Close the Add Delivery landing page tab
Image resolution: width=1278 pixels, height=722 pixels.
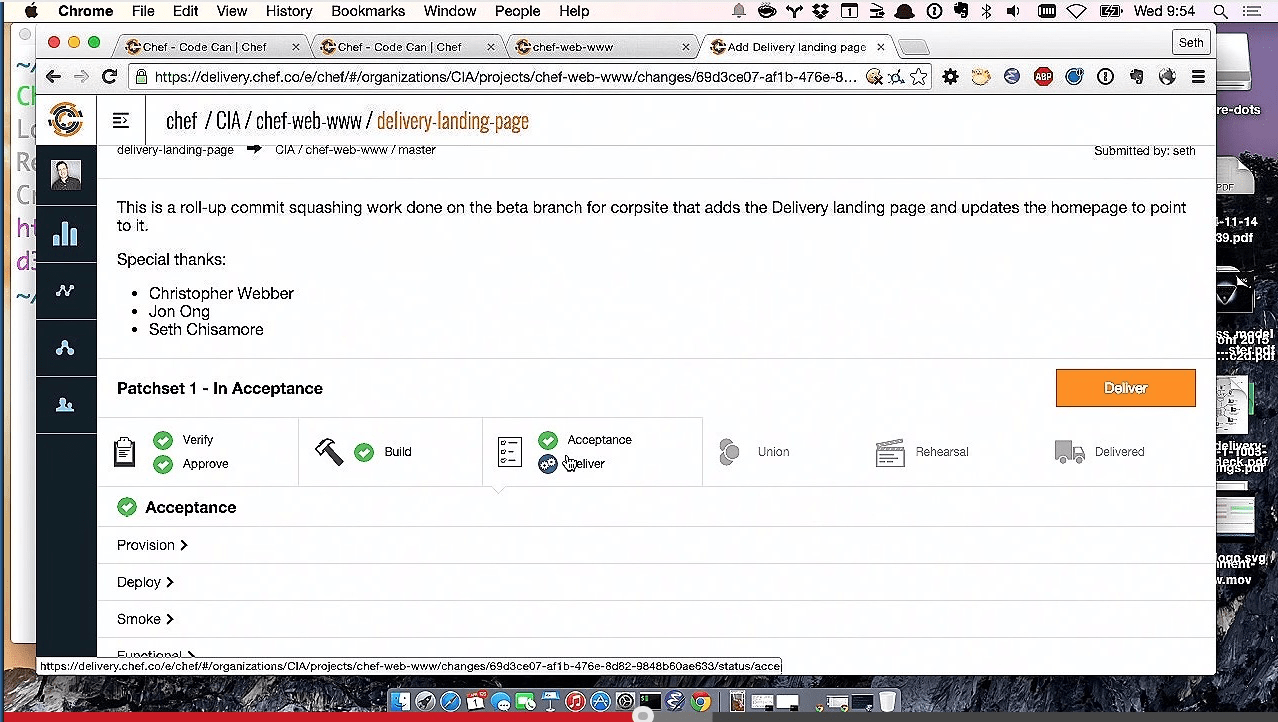(x=880, y=47)
